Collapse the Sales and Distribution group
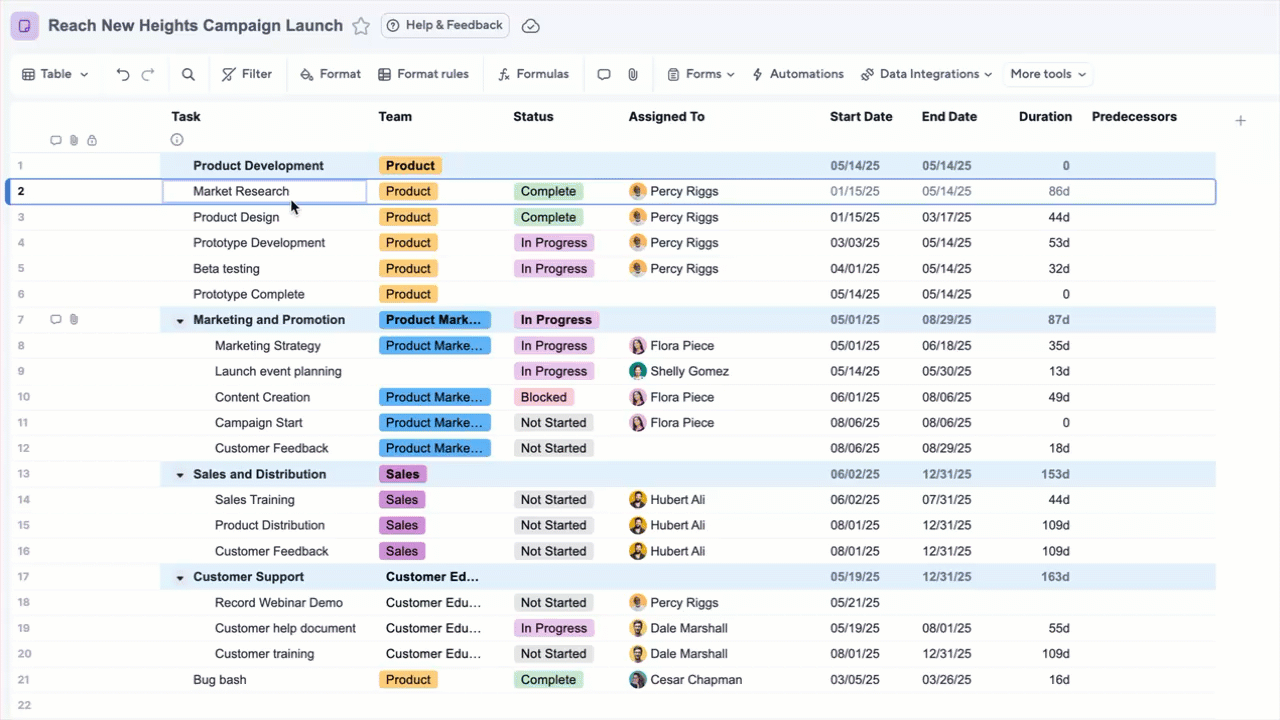This screenshot has width=1280, height=720. point(181,475)
